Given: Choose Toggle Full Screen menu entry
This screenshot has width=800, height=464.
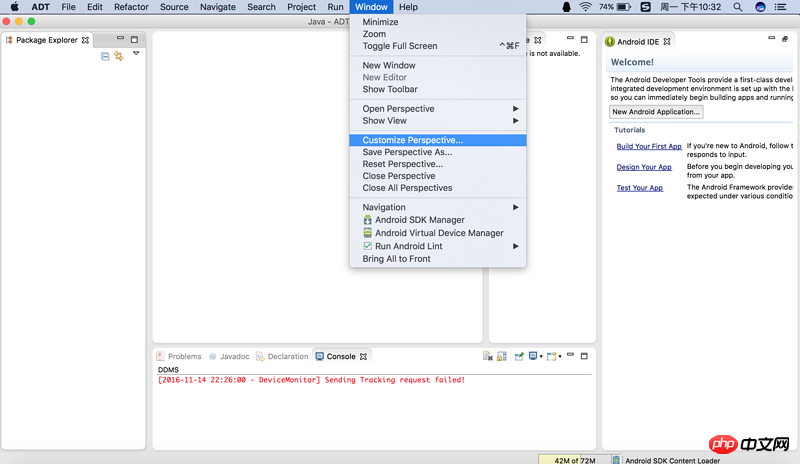Looking at the screenshot, I should point(438,46).
